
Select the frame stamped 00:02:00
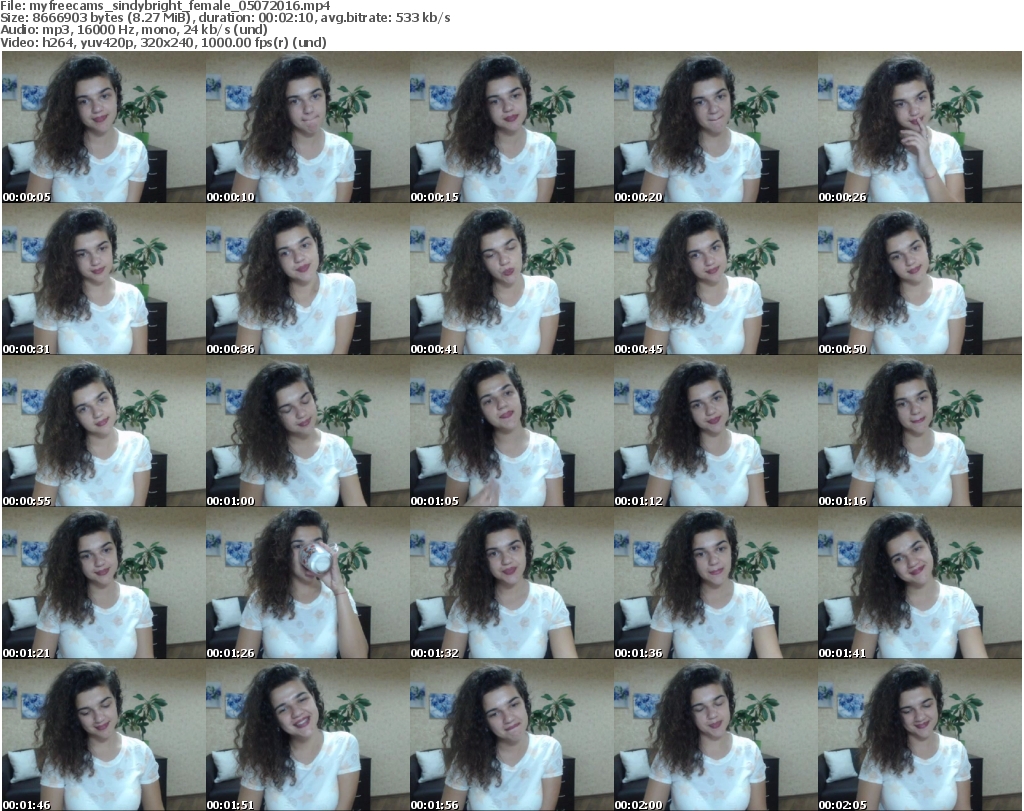pos(715,735)
